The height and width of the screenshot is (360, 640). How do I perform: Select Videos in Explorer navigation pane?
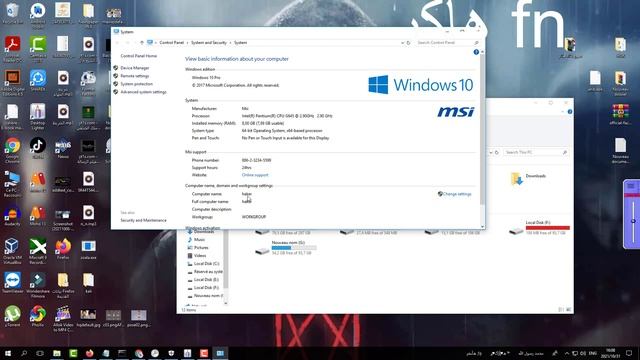[x=200, y=256]
